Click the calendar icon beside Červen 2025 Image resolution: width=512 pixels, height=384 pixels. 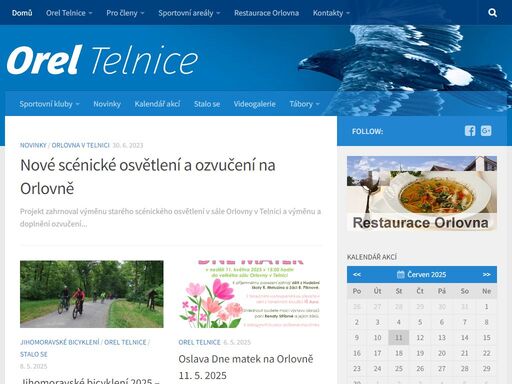tap(401, 274)
